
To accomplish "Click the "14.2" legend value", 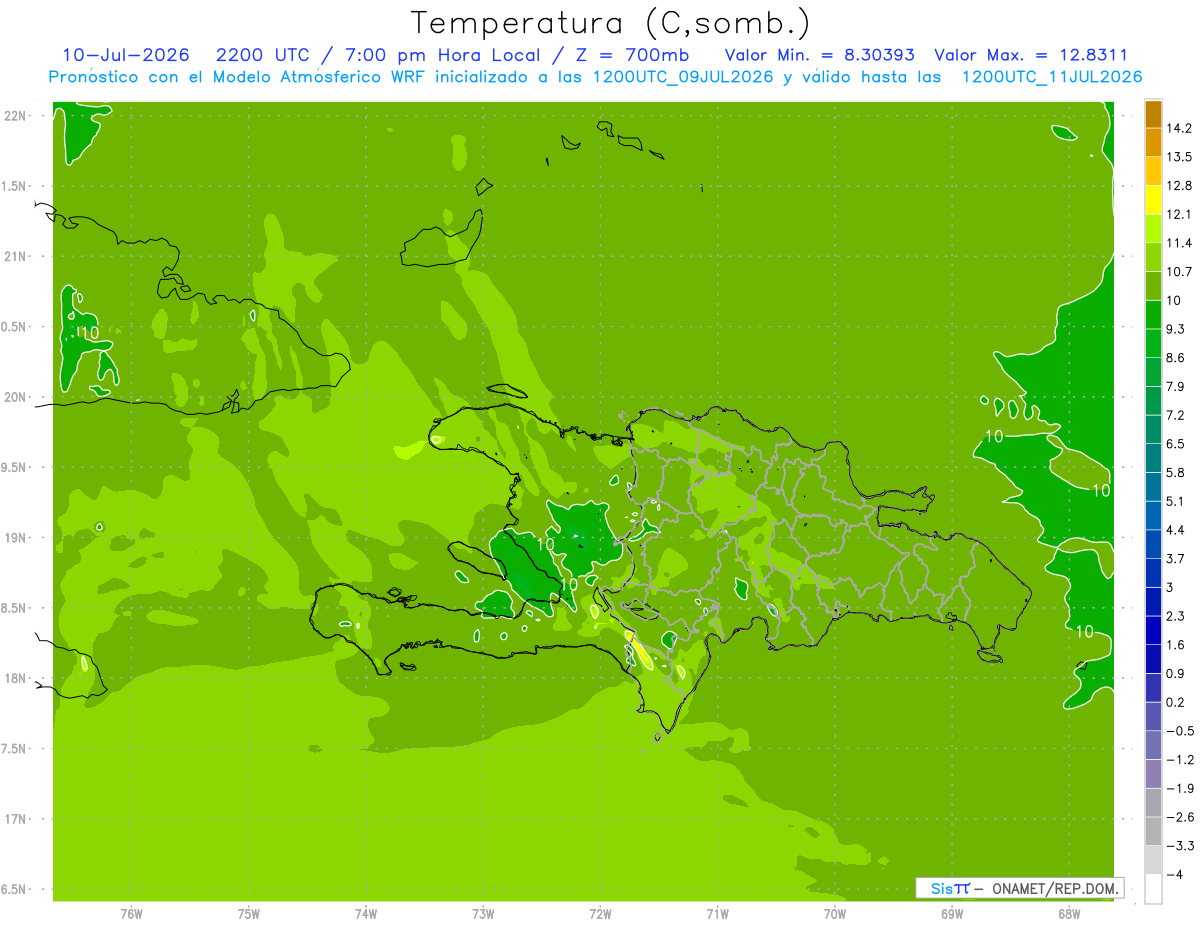I will [x=1179, y=128].
